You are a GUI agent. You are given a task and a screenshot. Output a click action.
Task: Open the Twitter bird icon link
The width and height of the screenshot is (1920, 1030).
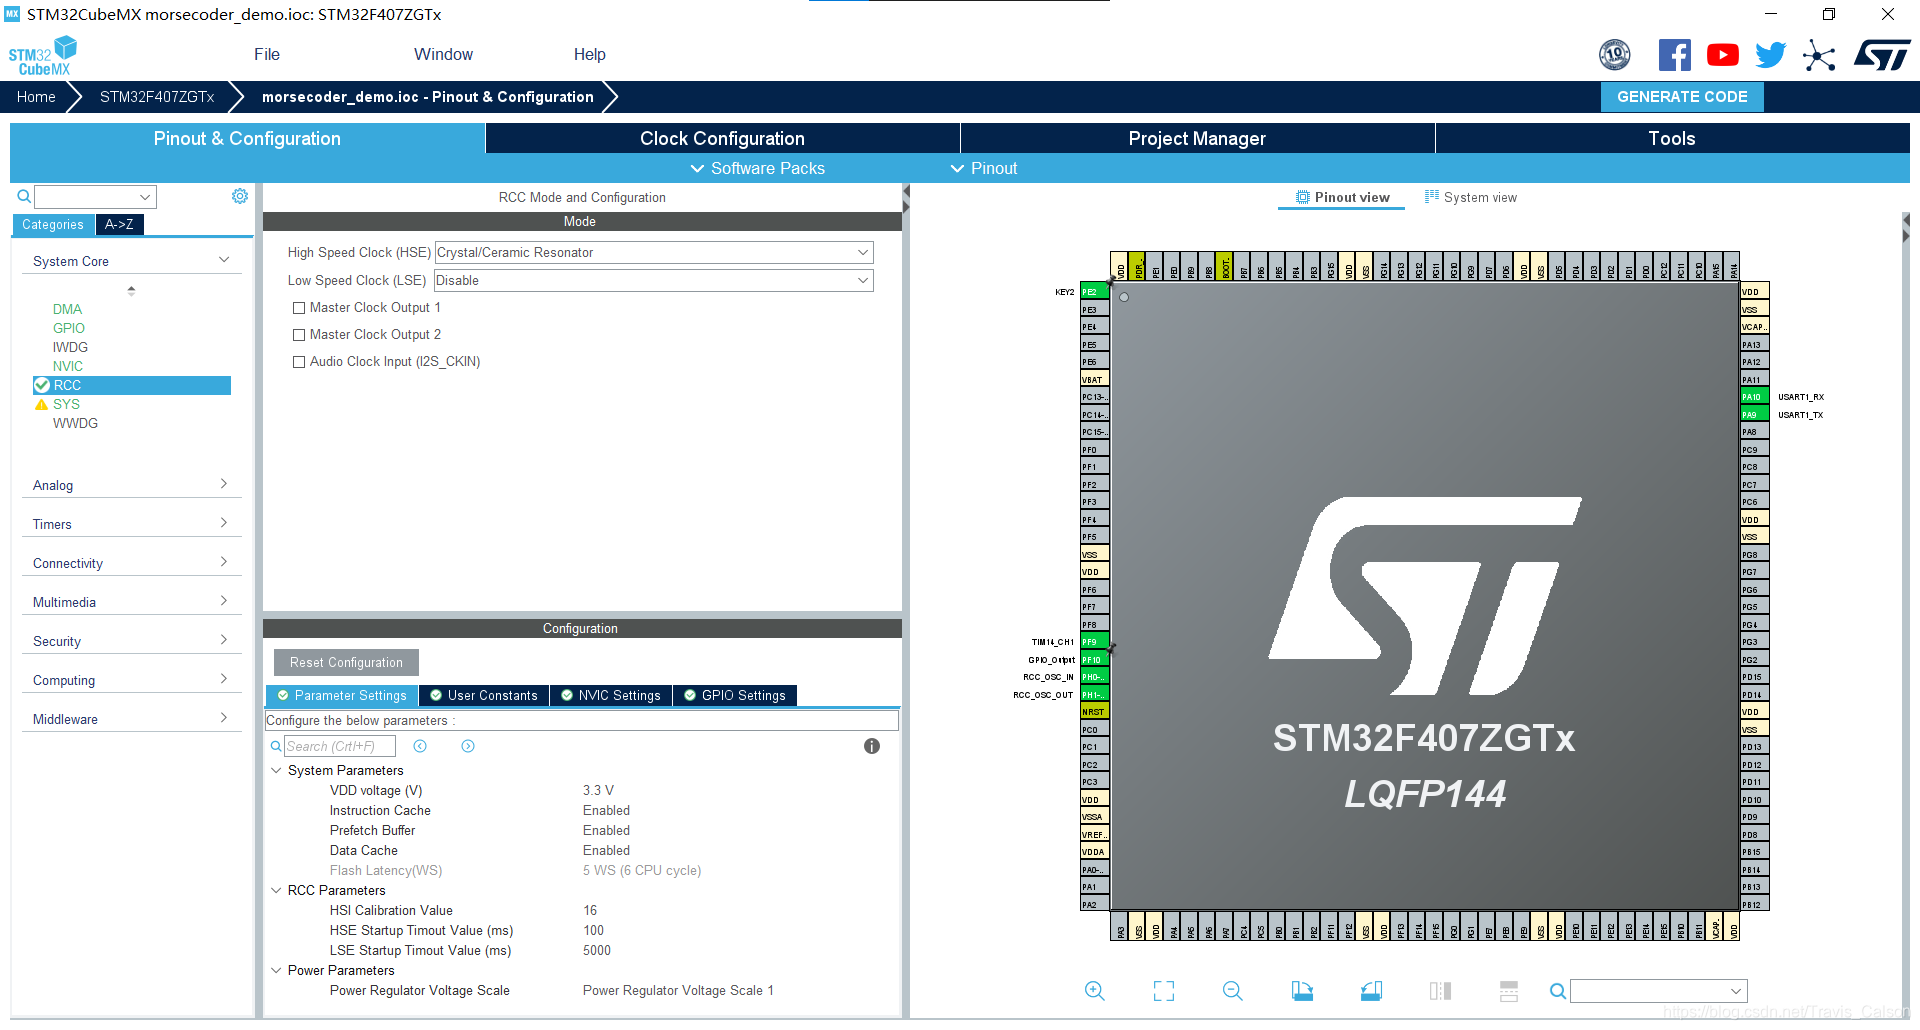[x=1770, y=55]
